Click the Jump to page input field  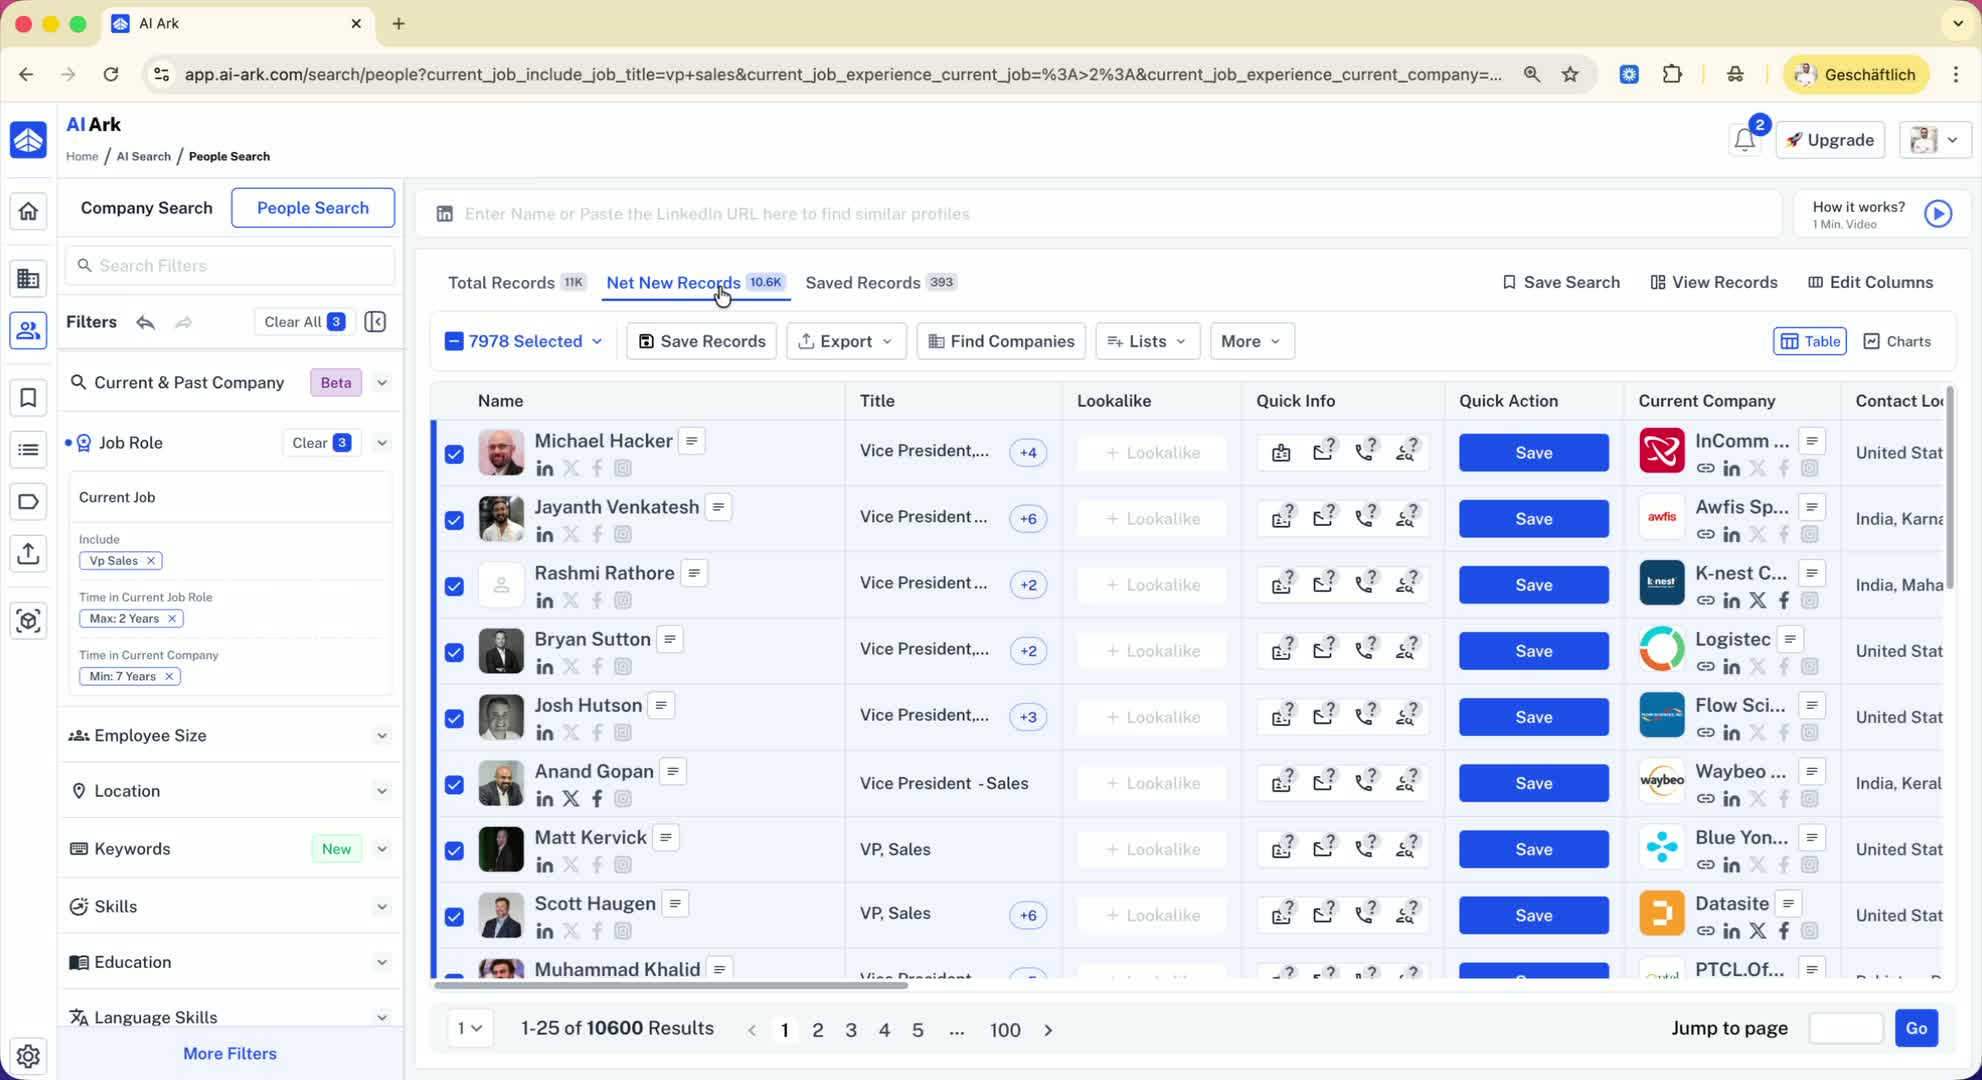click(x=1845, y=1028)
